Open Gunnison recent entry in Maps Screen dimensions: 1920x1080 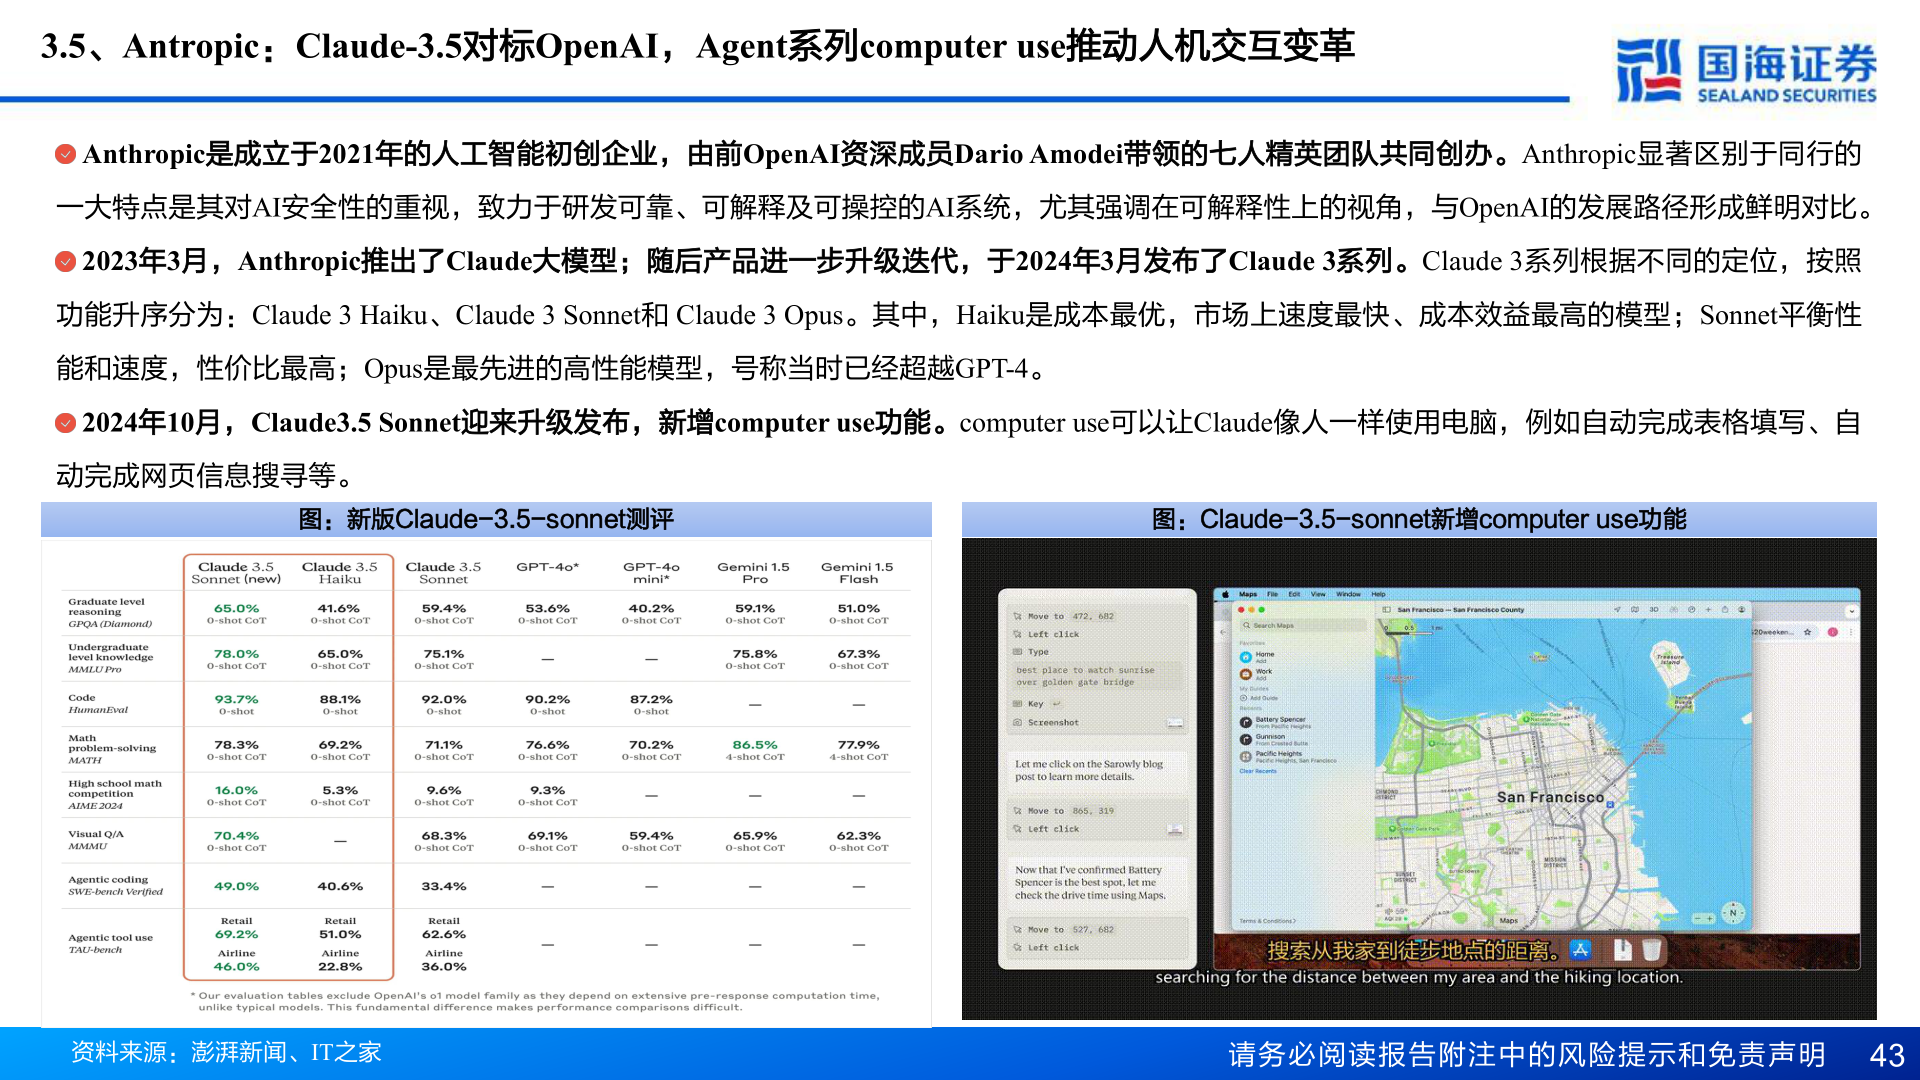coord(1274,740)
